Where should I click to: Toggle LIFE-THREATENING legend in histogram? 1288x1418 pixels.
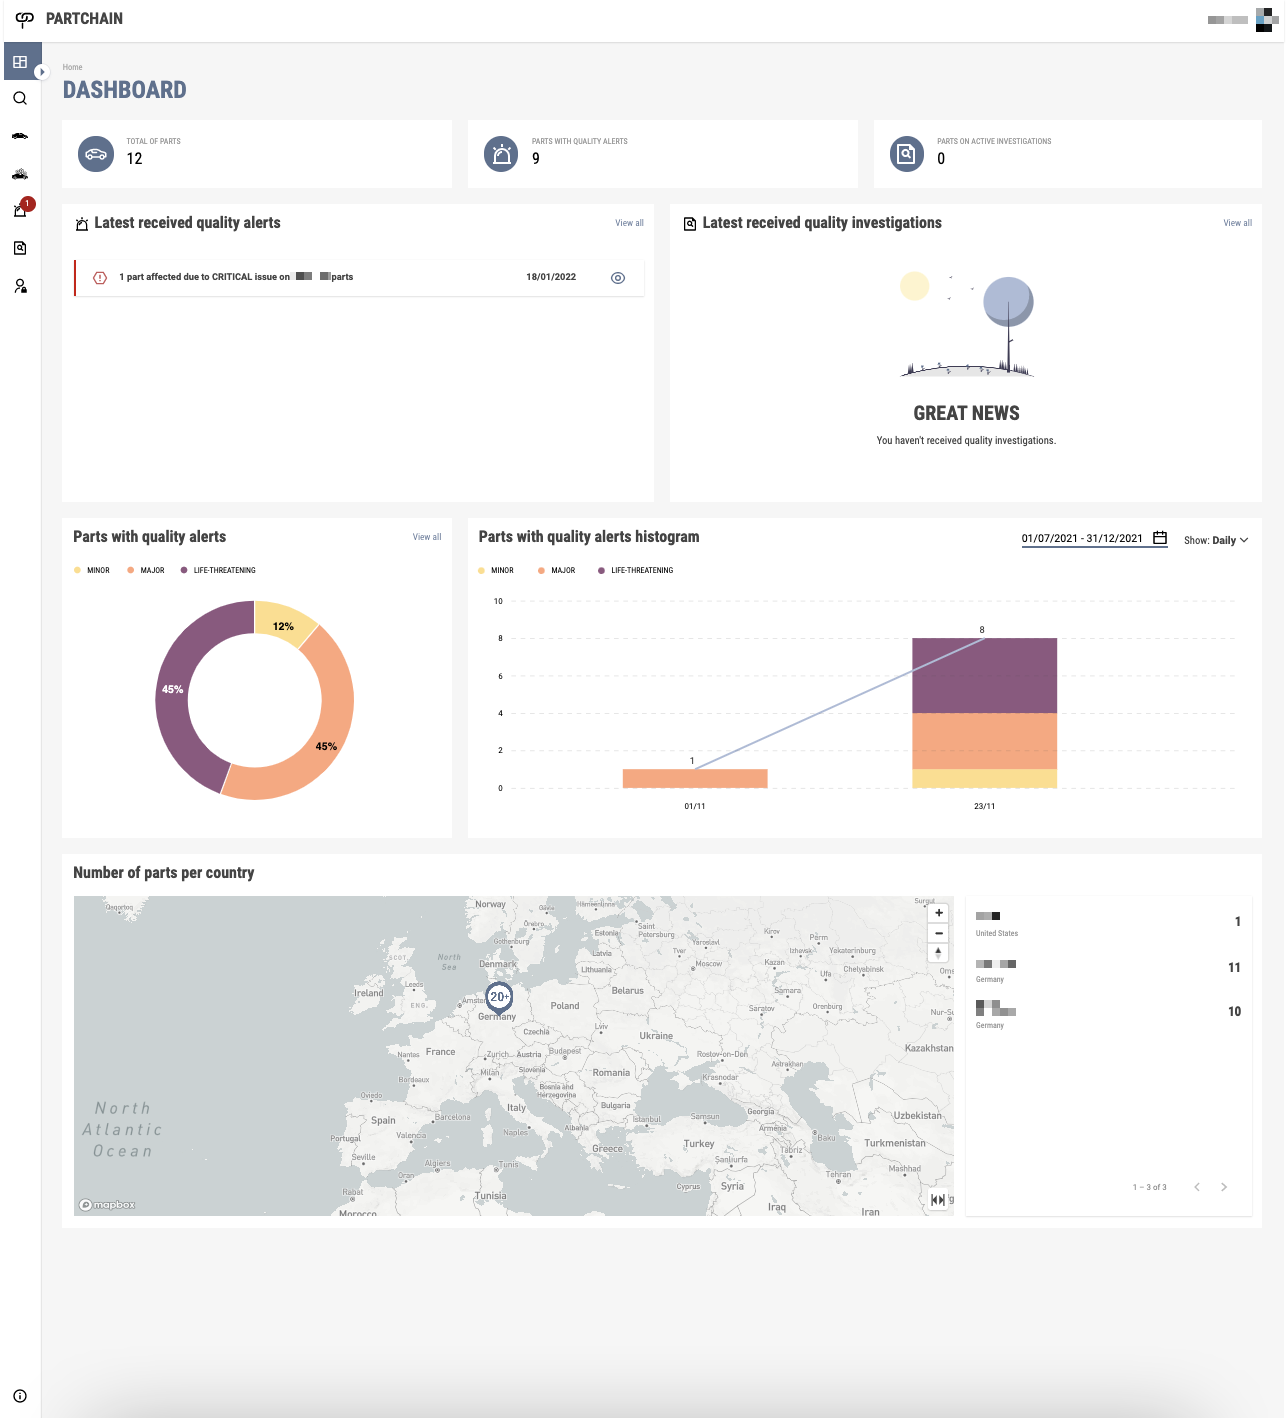[636, 570]
